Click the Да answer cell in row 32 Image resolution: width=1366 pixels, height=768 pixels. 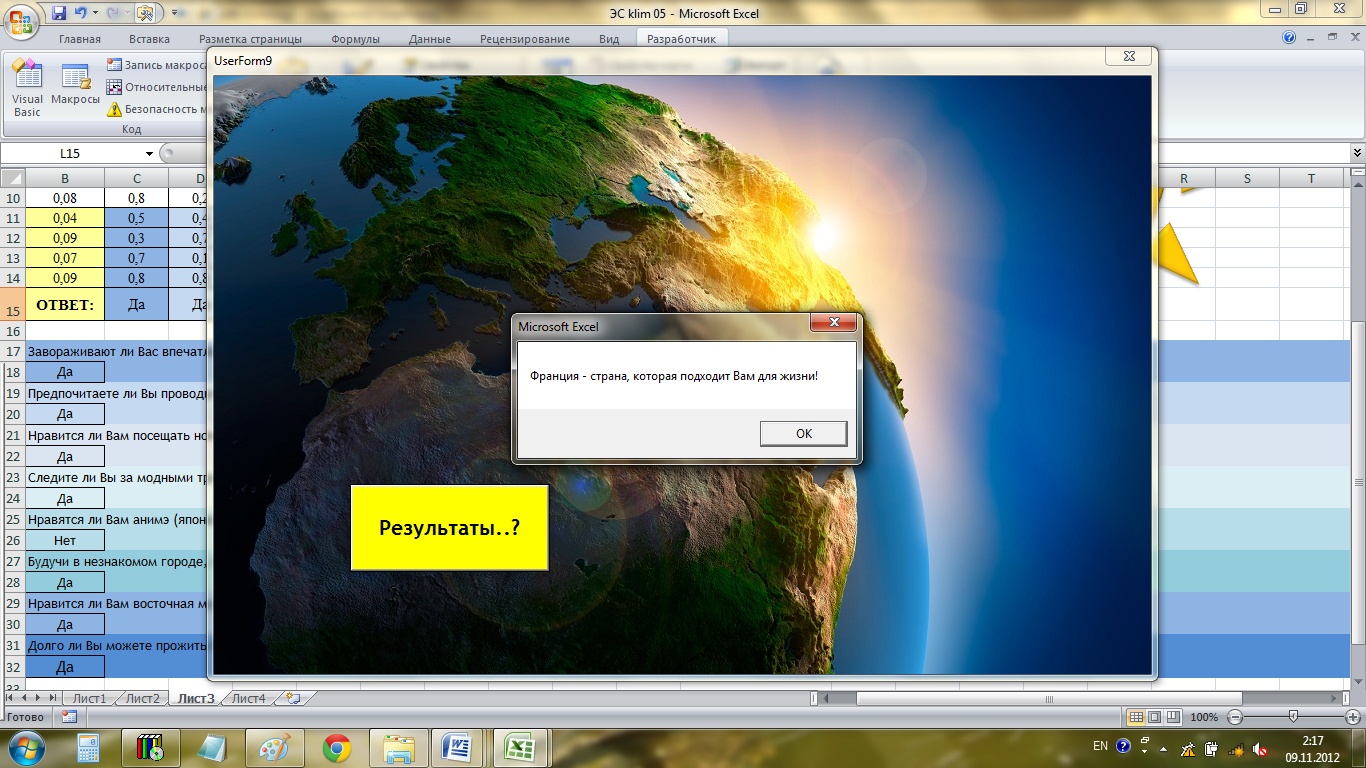coord(65,666)
